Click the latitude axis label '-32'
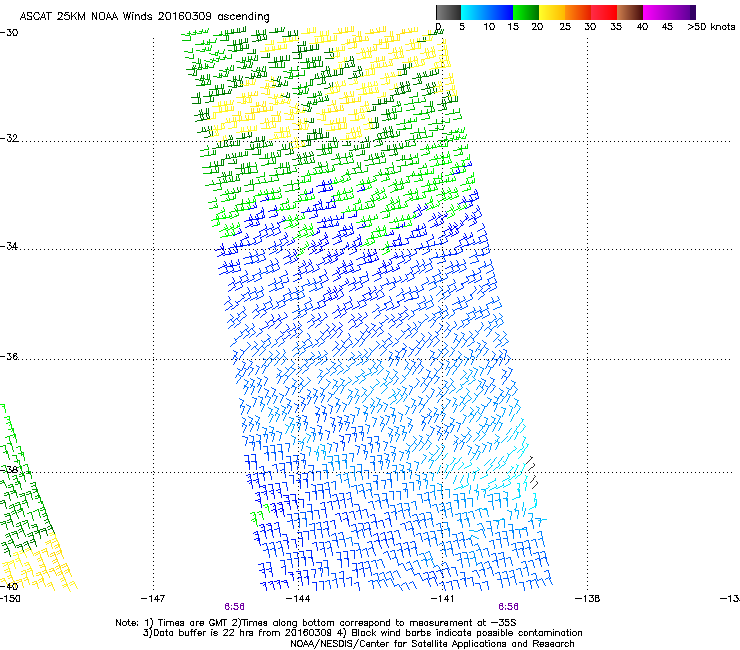 [x=9, y=138]
